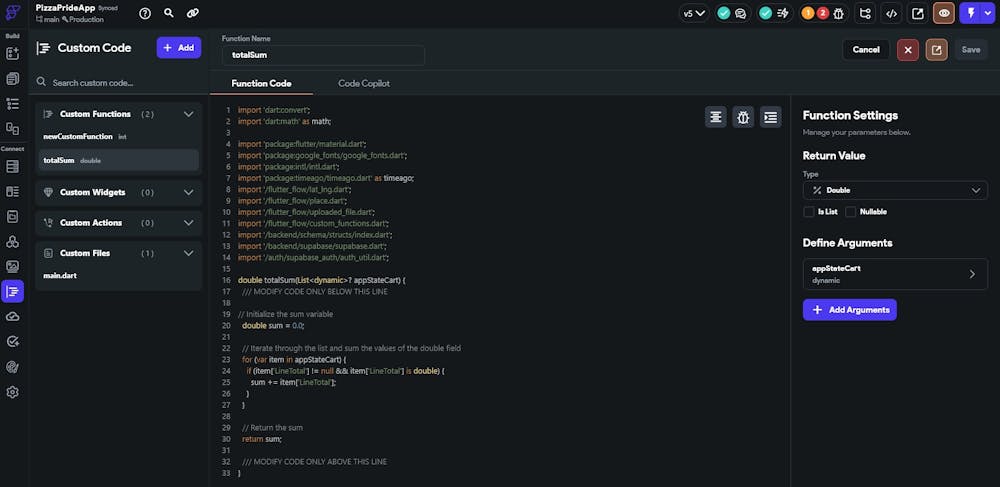The width and height of the screenshot is (1000, 487).
Task: Click the format code icon in the editor
Action: point(716,117)
